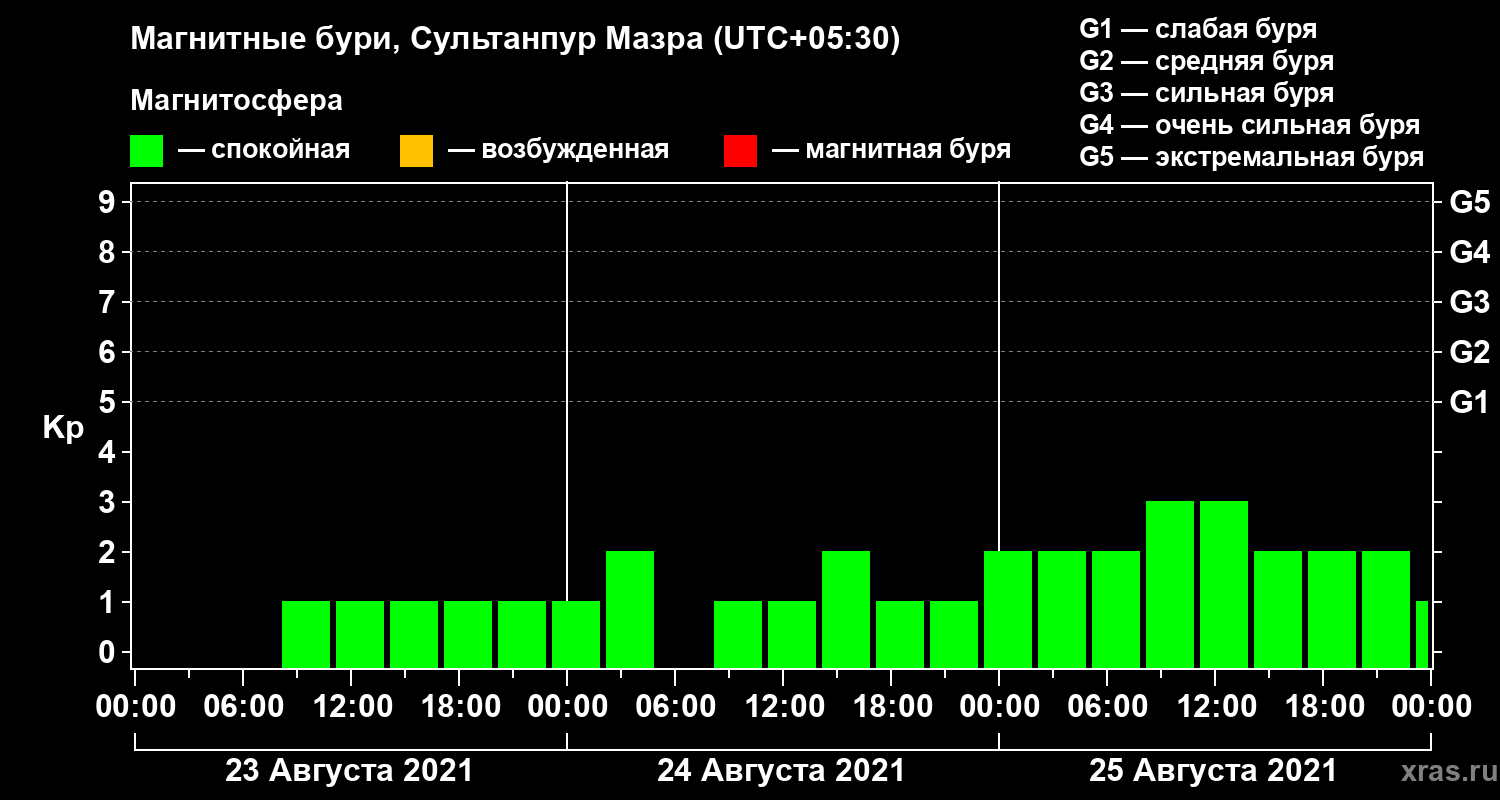Click the Kp 2 afternoon bar on 24 August
This screenshot has width=1500, height=800.
pyautogui.click(x=846, y=609)
